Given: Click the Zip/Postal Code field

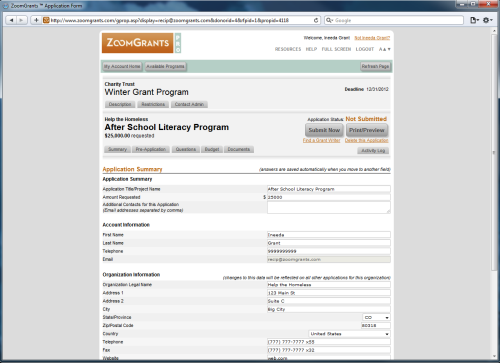Looking at the screenshot, I should [x=376, y=326].
